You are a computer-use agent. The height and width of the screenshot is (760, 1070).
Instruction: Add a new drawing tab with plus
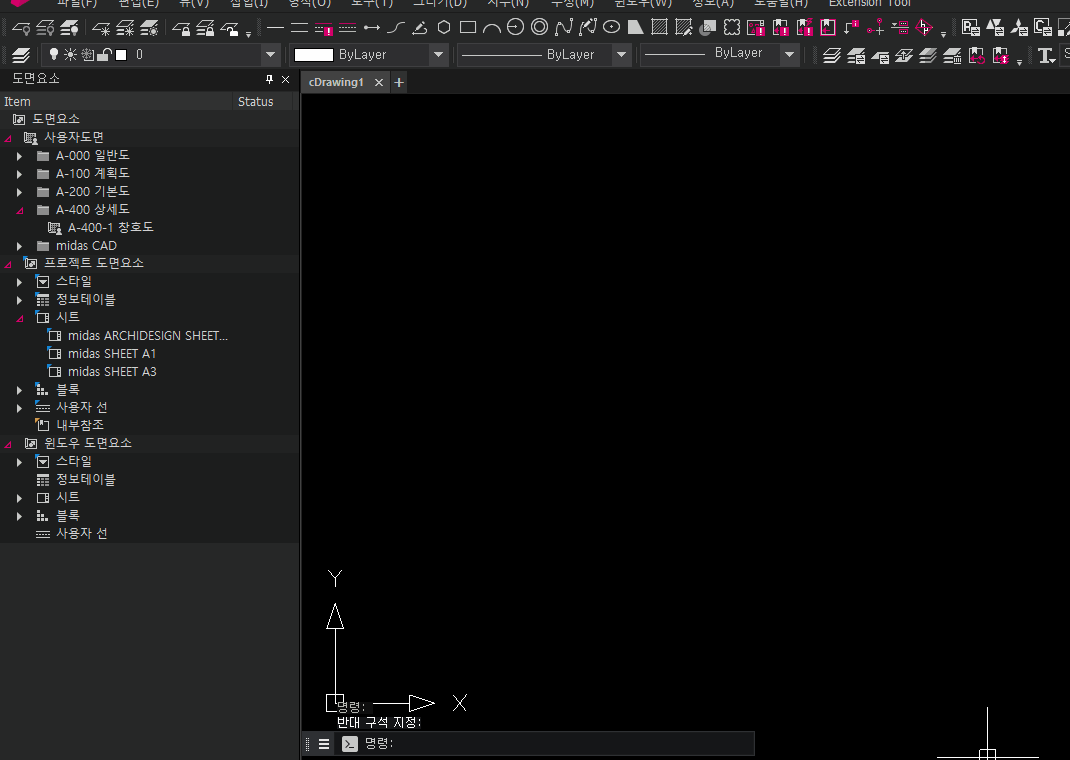click(x=399, y=83)
